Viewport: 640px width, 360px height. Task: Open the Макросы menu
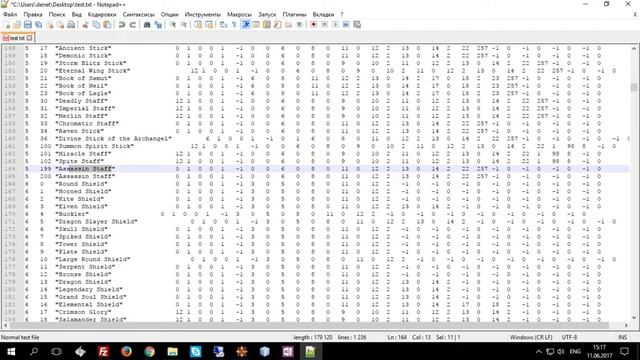[239, 14]
